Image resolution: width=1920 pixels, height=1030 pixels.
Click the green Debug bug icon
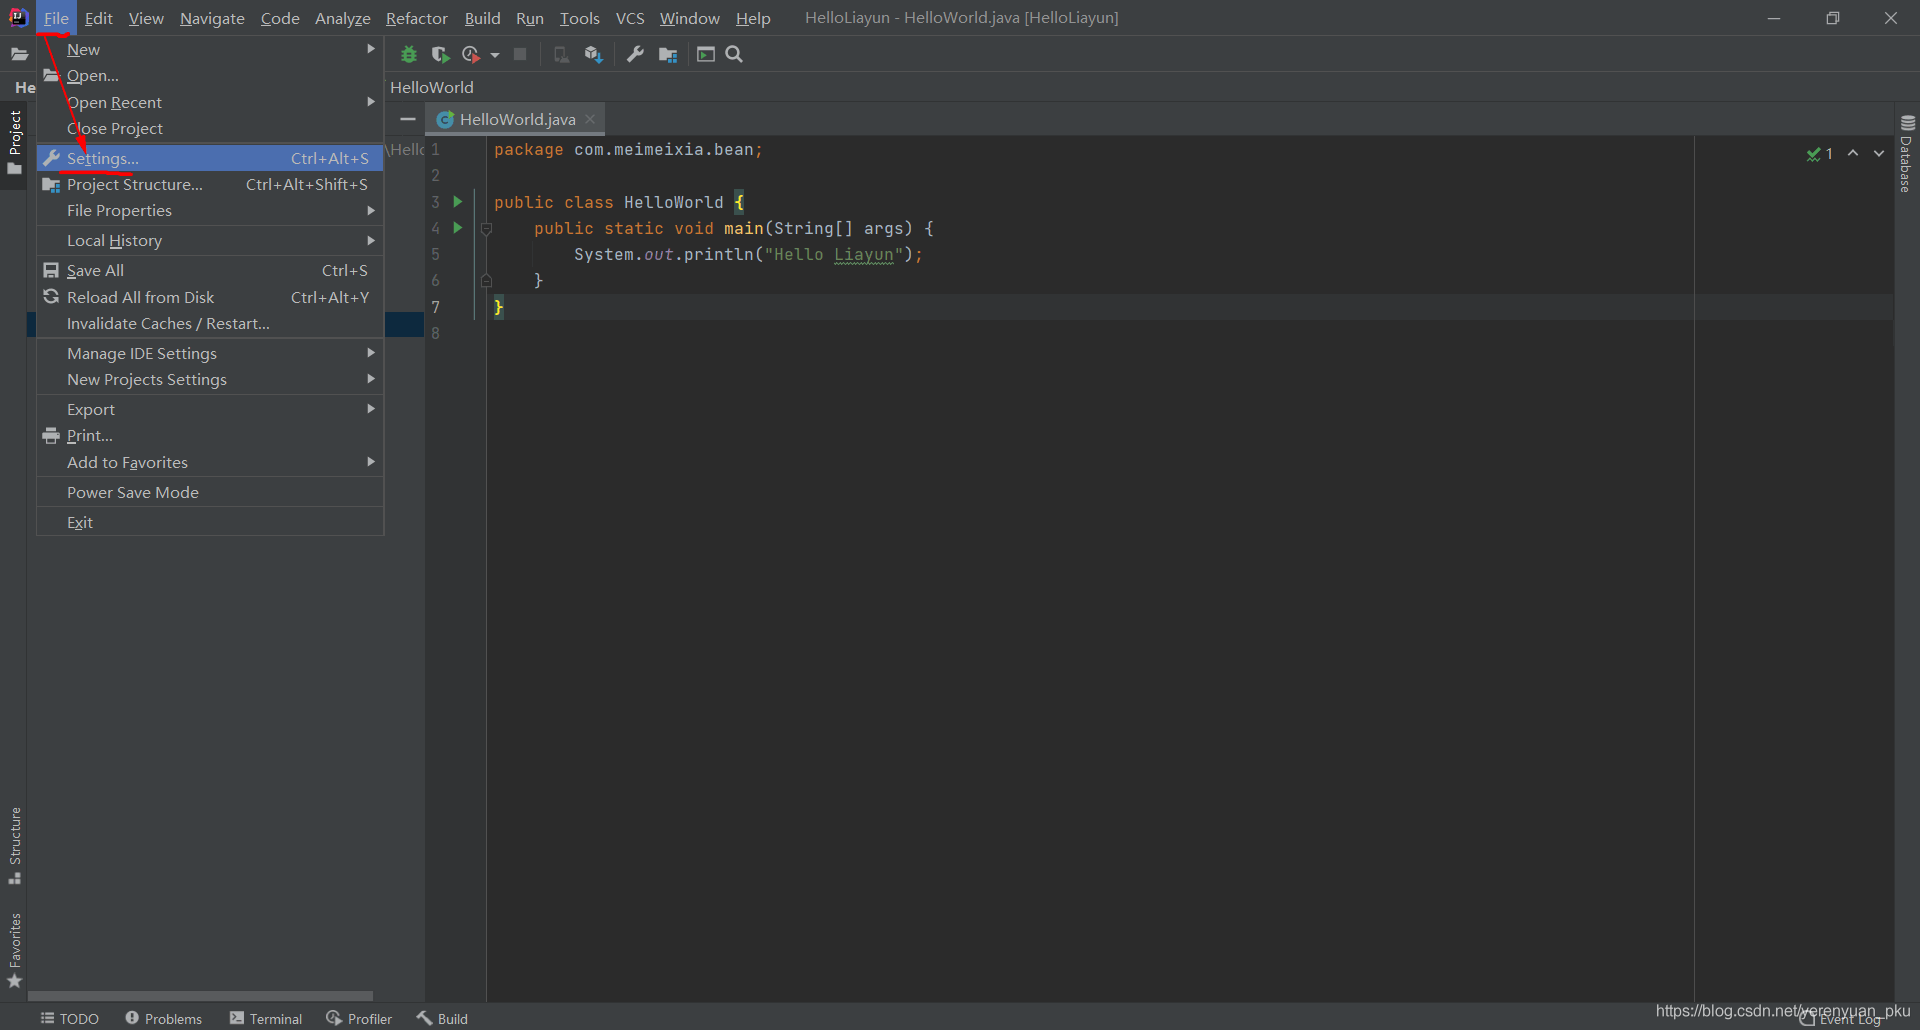pos(409,55)
